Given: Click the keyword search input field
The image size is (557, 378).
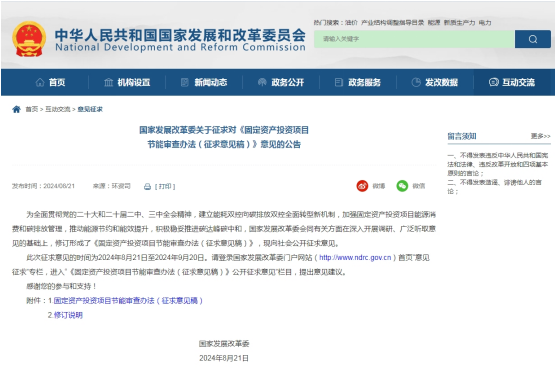Looking at the screenshot, I should click(x=414, y=39).
